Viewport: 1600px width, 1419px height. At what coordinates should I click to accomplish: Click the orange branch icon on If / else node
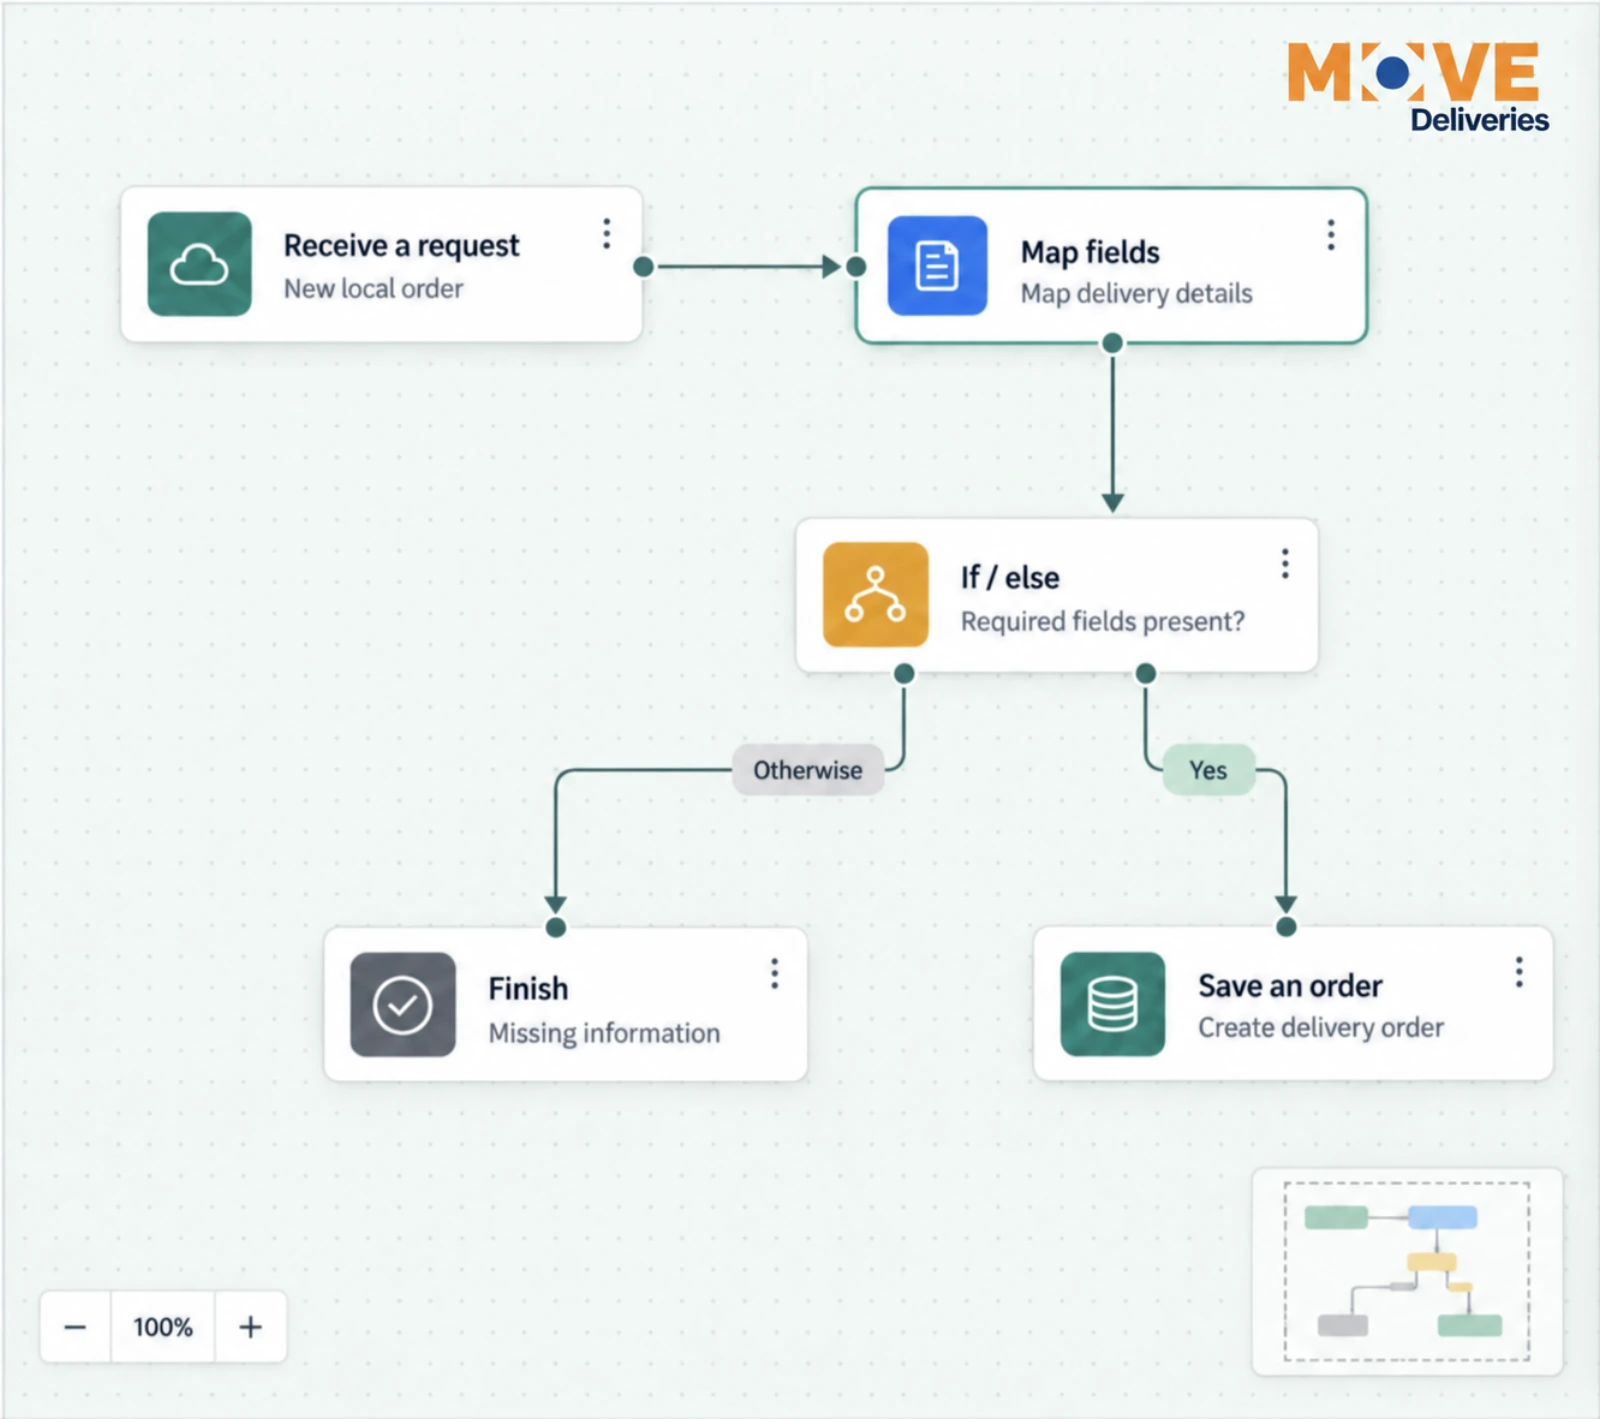coord(876,595)
